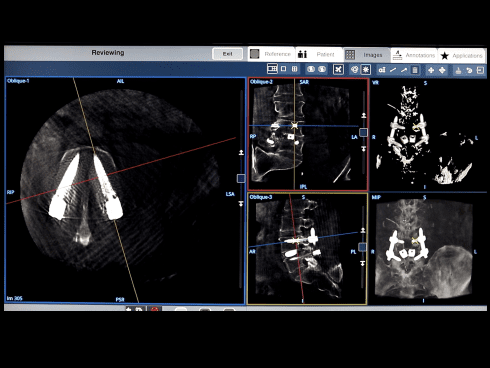
Task: Step Oblique-3 slice up with arrow
Action: [x=363, y=230]
